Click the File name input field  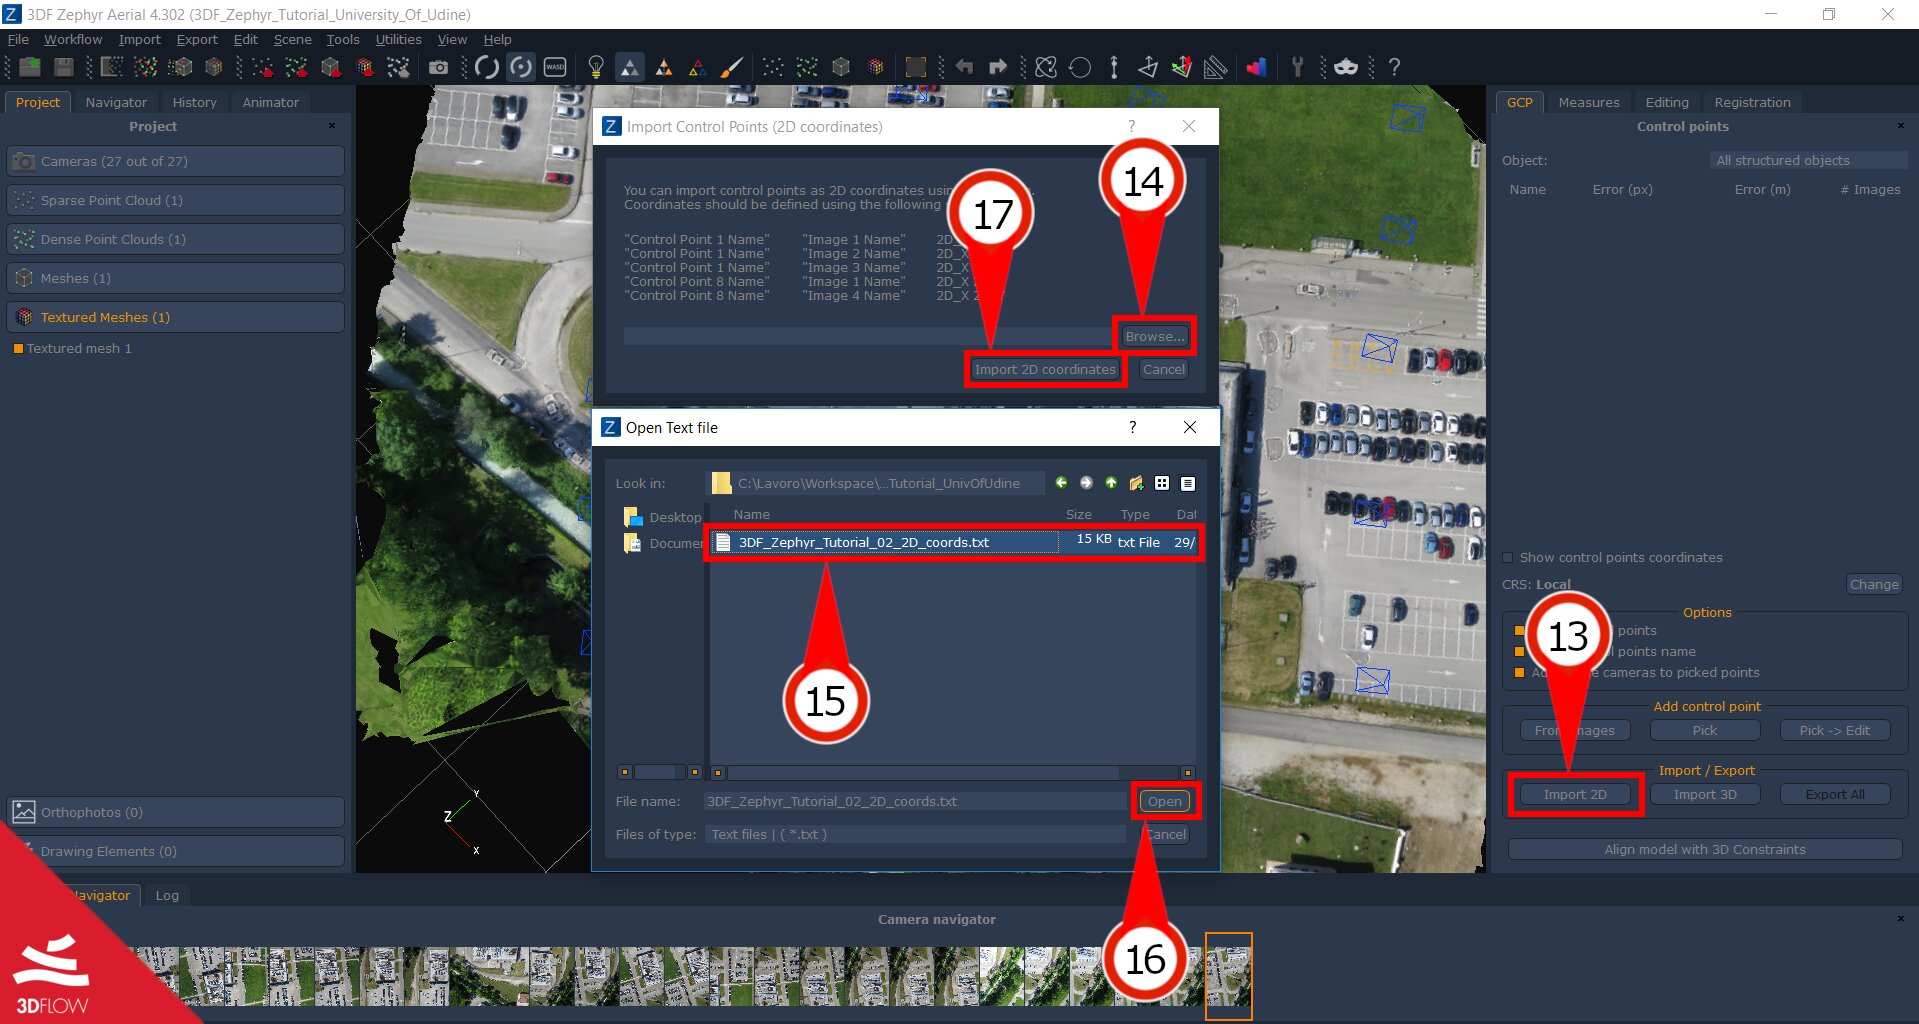915,801
